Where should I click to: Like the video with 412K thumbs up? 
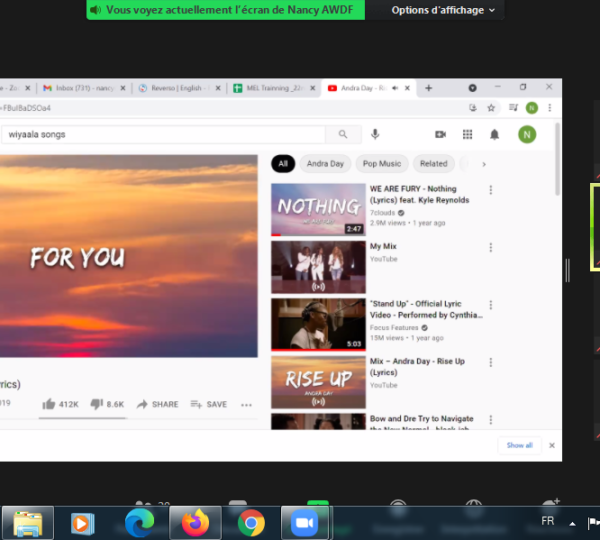coord(60,404)
